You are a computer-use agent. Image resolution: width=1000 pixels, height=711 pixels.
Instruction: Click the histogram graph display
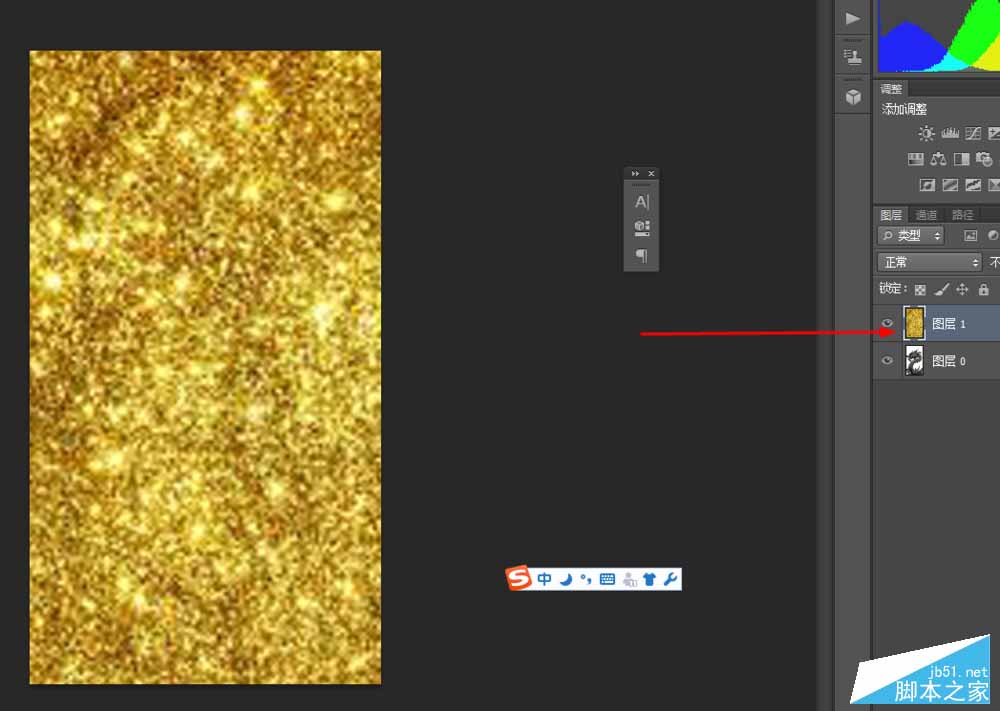pos(939,36)
